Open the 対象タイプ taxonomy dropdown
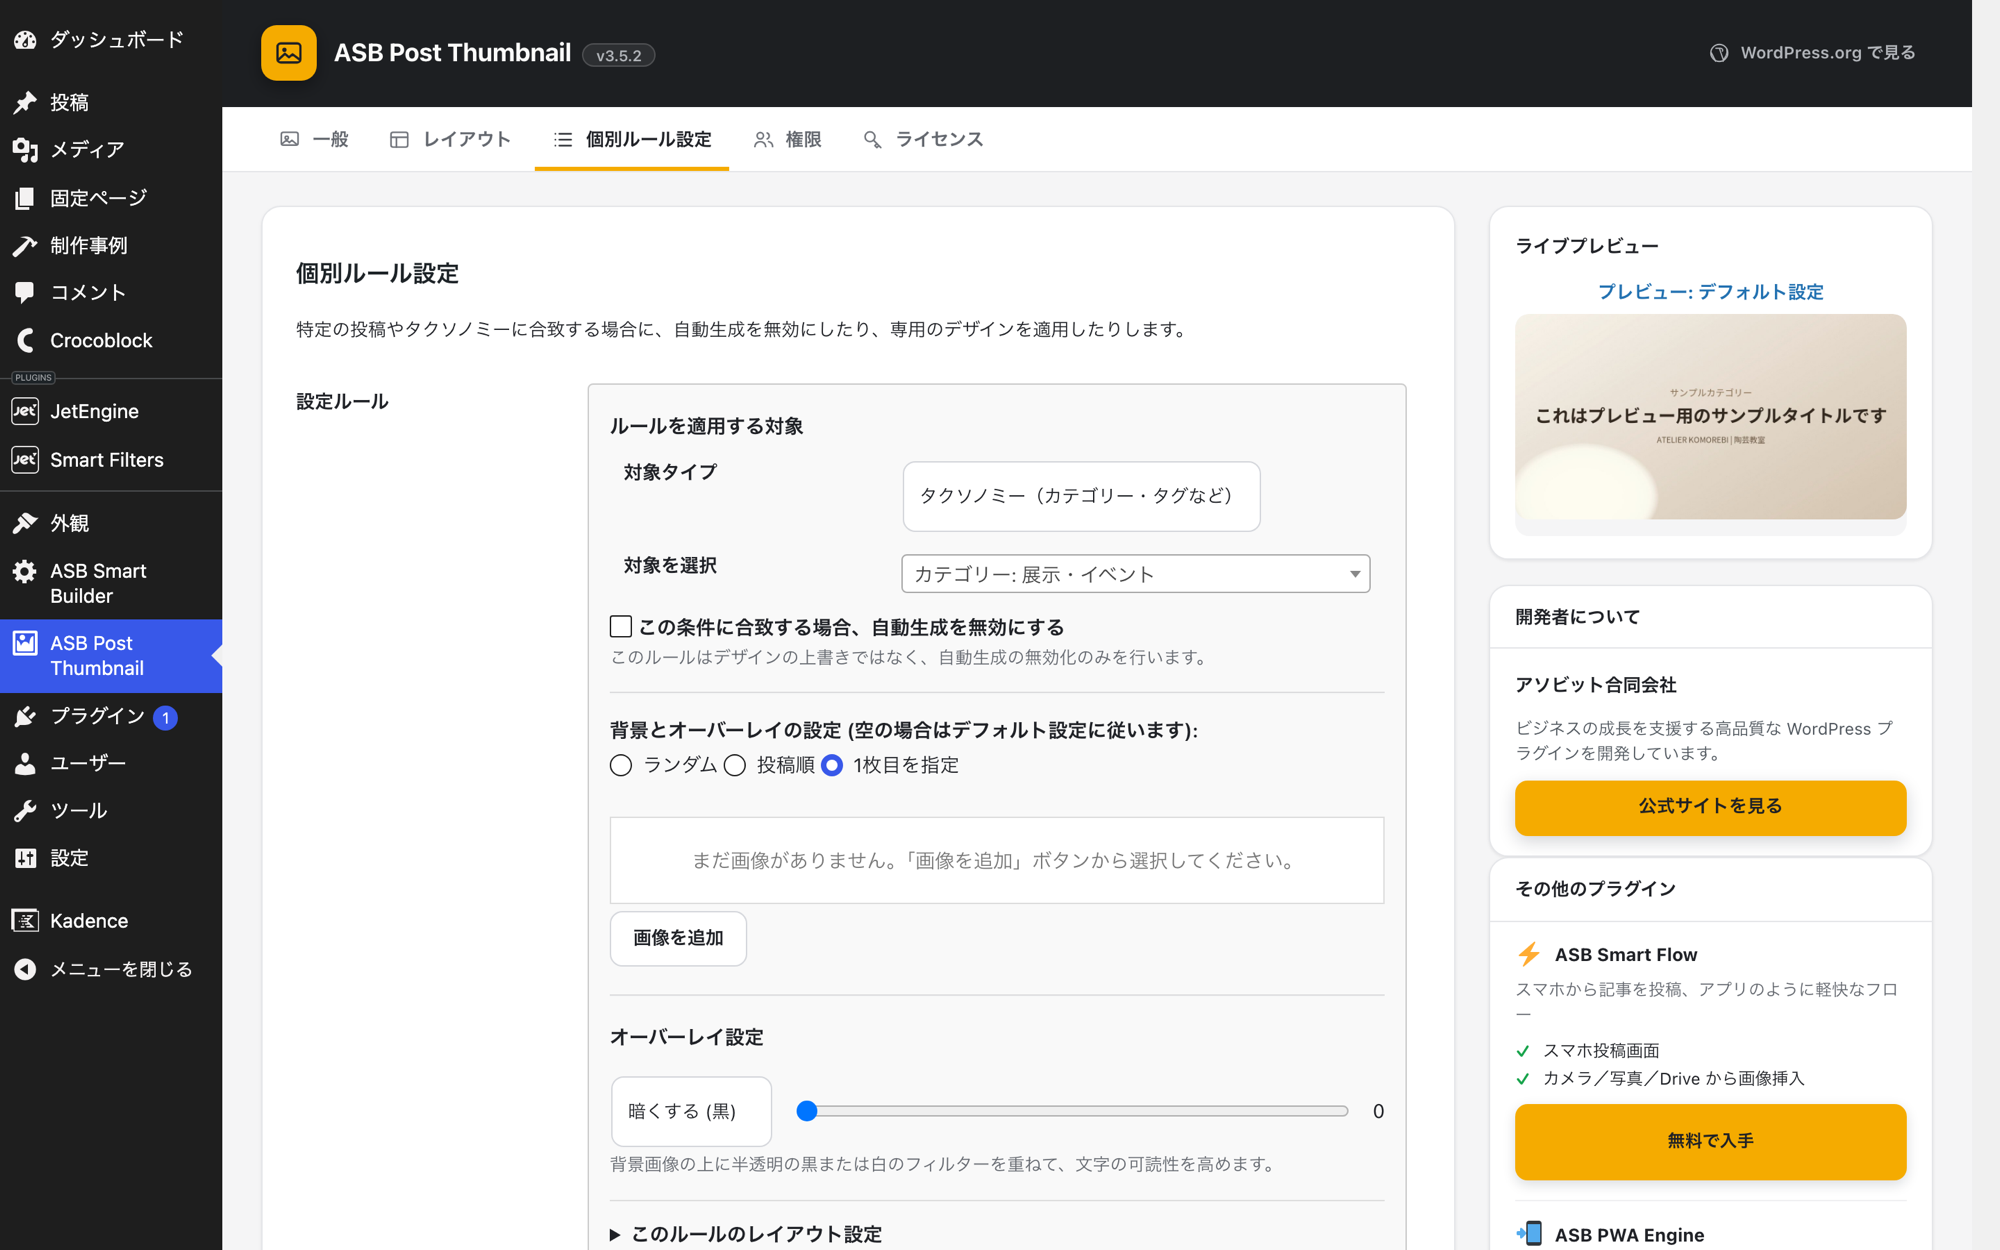 pos(1081,496)
